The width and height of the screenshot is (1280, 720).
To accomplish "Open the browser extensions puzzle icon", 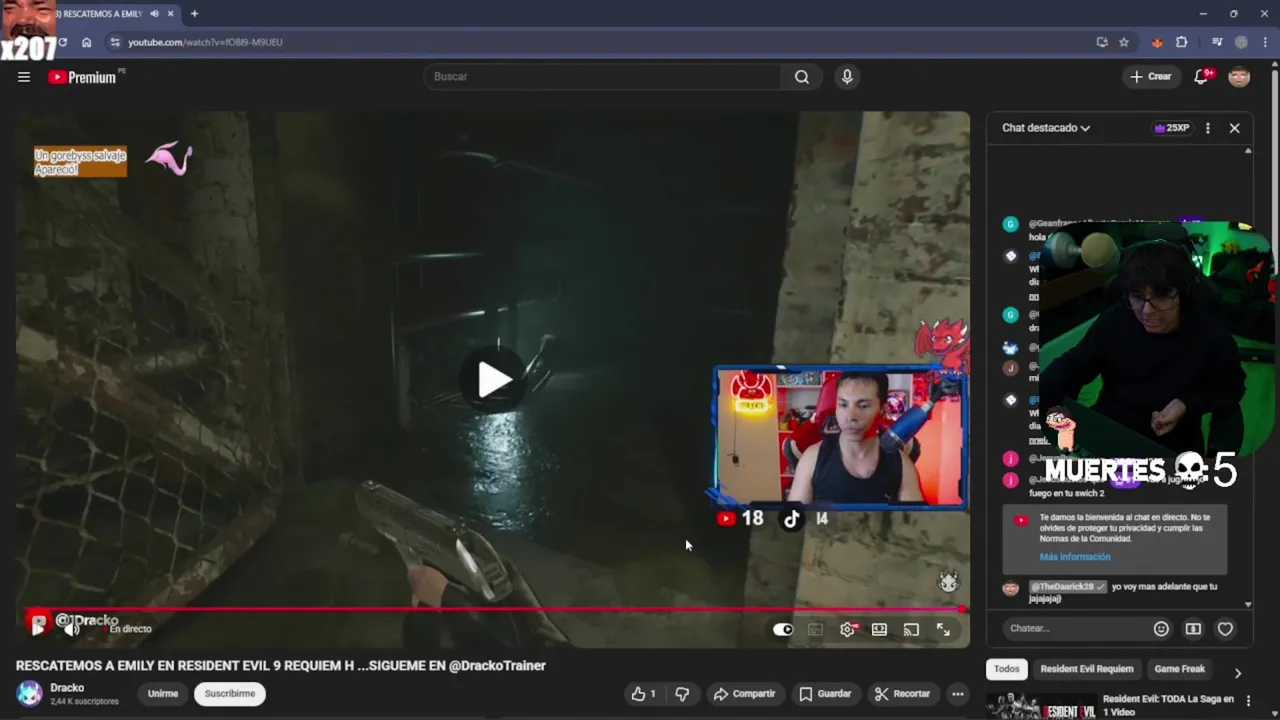I will tap(1182, 42).
